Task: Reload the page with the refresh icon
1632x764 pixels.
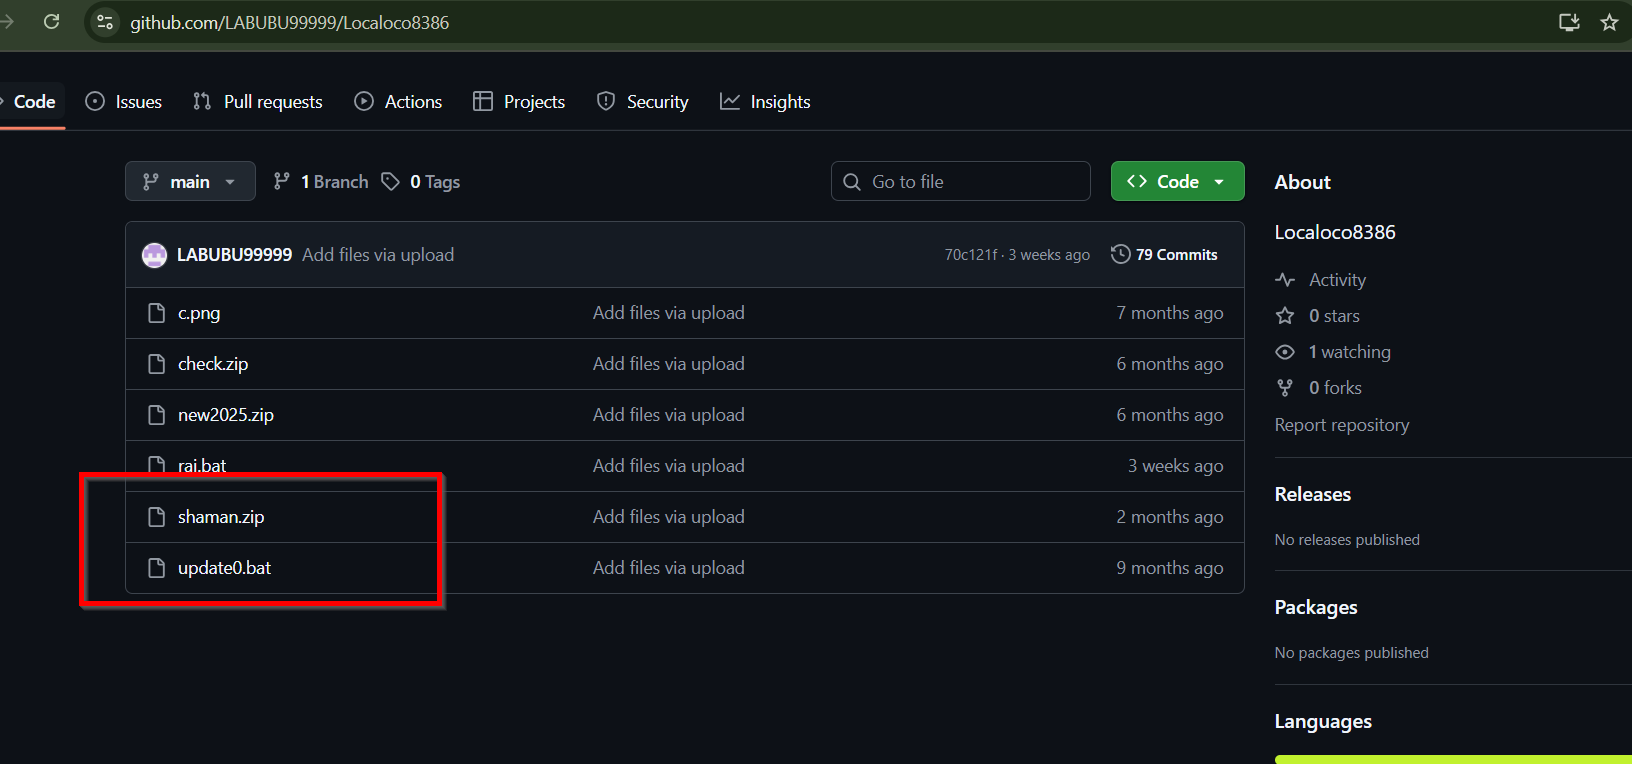Action: pos(51,21)
